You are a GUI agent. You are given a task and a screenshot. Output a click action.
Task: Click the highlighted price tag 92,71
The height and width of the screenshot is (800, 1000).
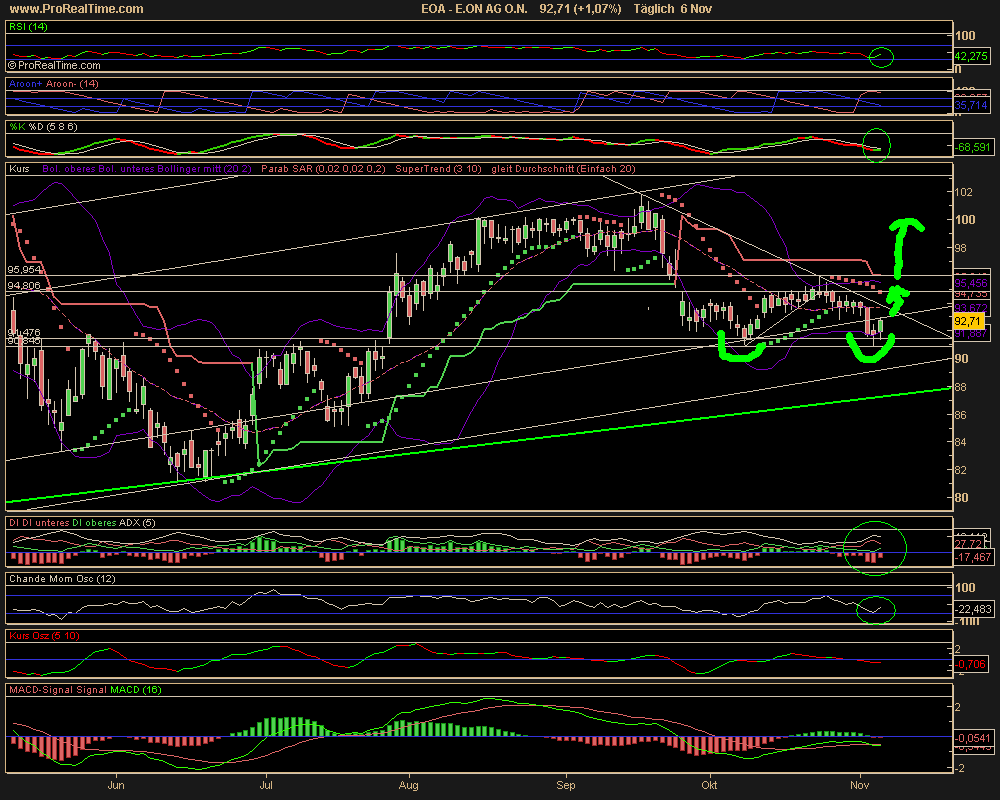[969, 321]
